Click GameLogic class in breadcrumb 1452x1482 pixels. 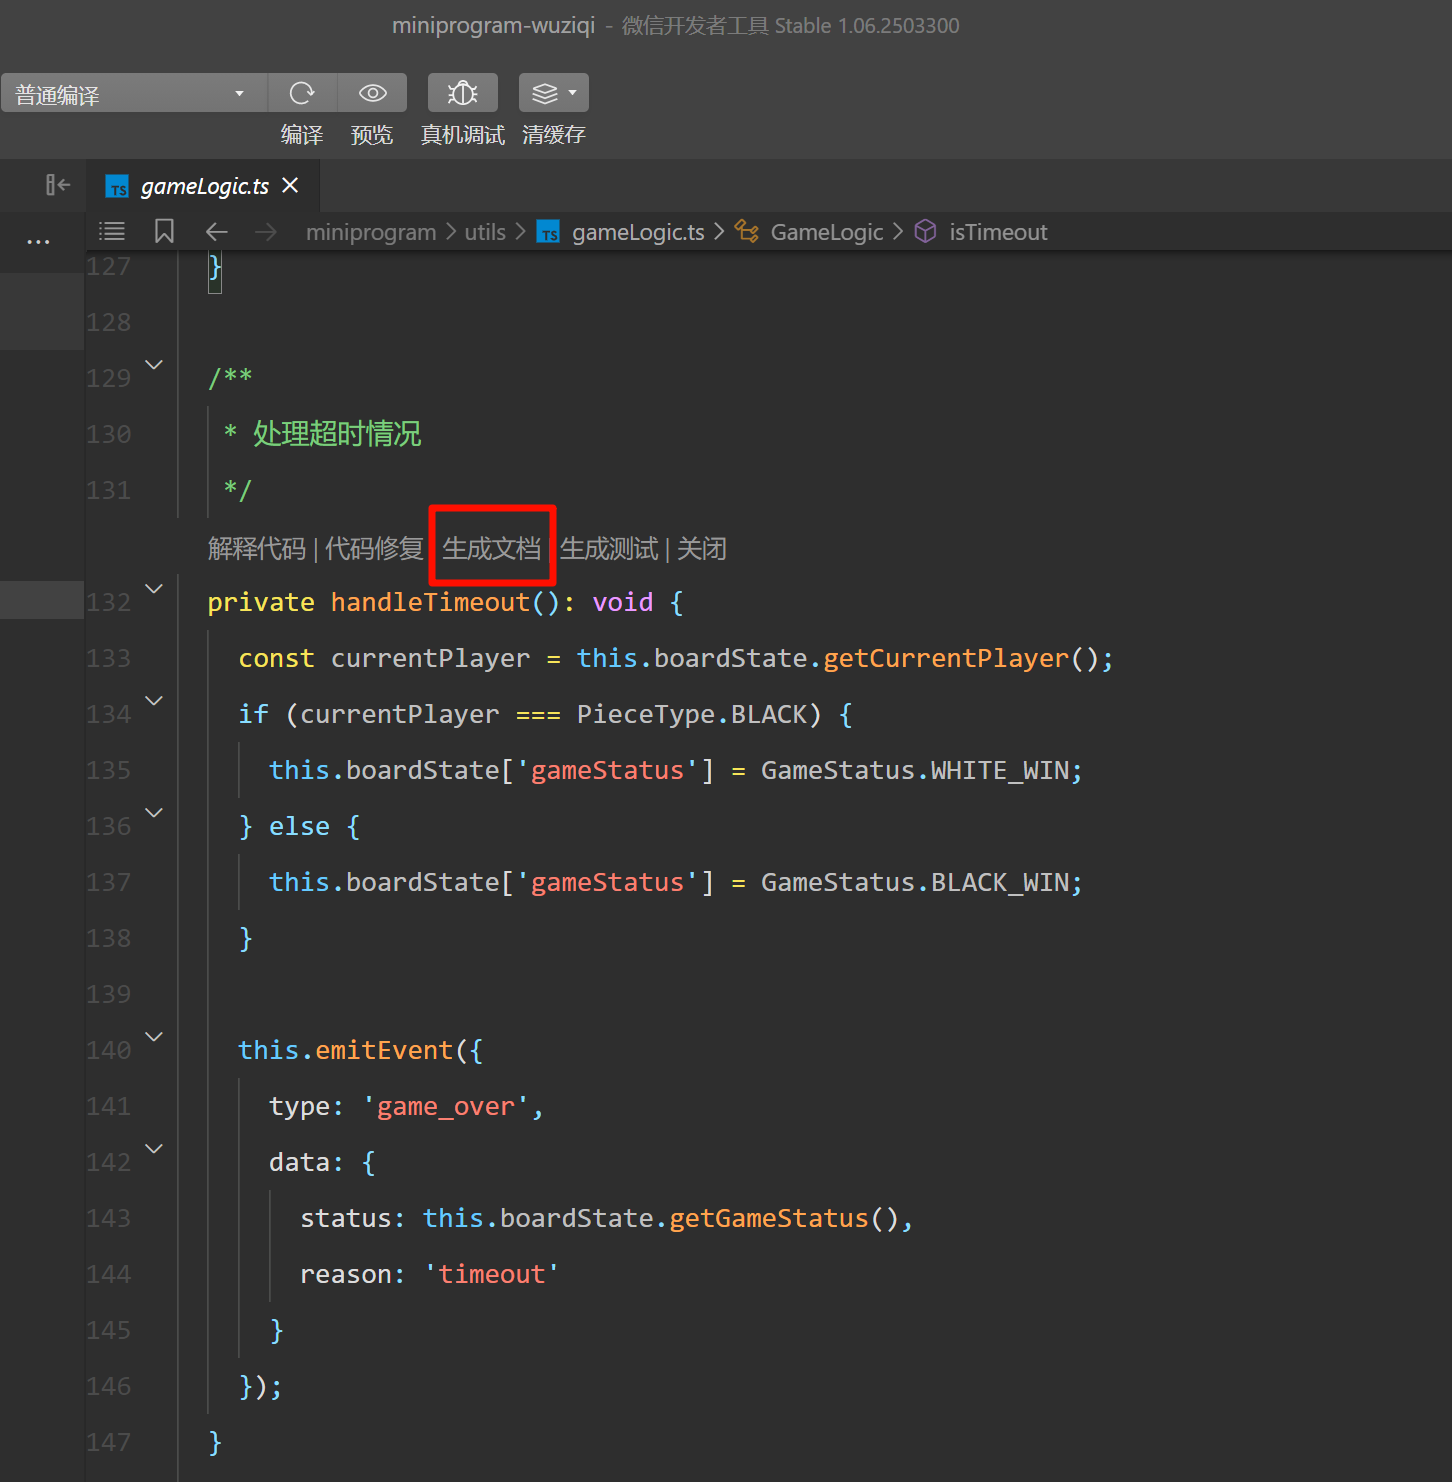tap(826, 232)
